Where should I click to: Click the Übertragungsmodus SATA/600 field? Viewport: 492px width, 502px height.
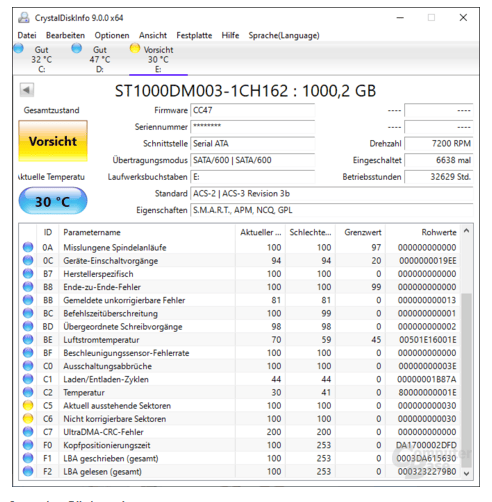[252, 160]
